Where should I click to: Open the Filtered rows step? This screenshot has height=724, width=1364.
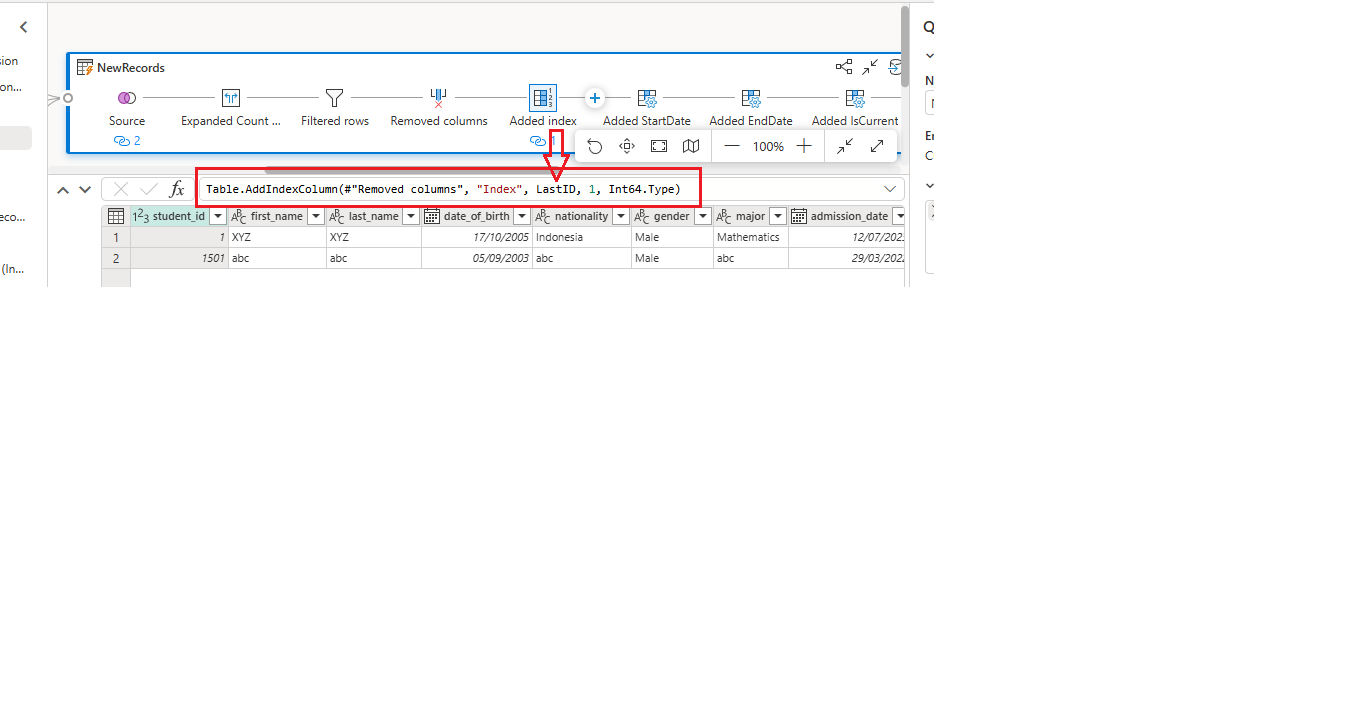pyautogui.click(x=335, y=98)
